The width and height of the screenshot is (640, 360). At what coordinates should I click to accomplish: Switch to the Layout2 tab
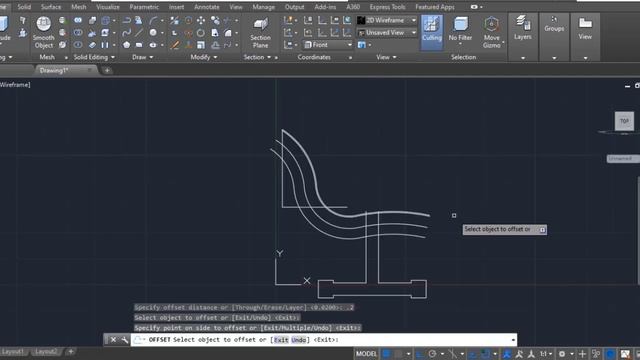[x=46, y=351]
